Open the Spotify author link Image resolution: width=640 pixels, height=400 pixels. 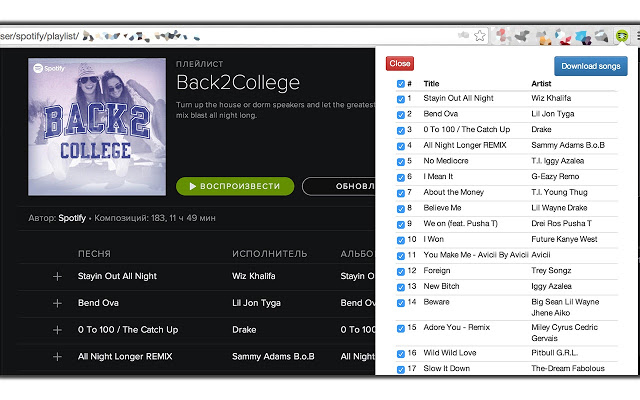click(x=72, y=218)
